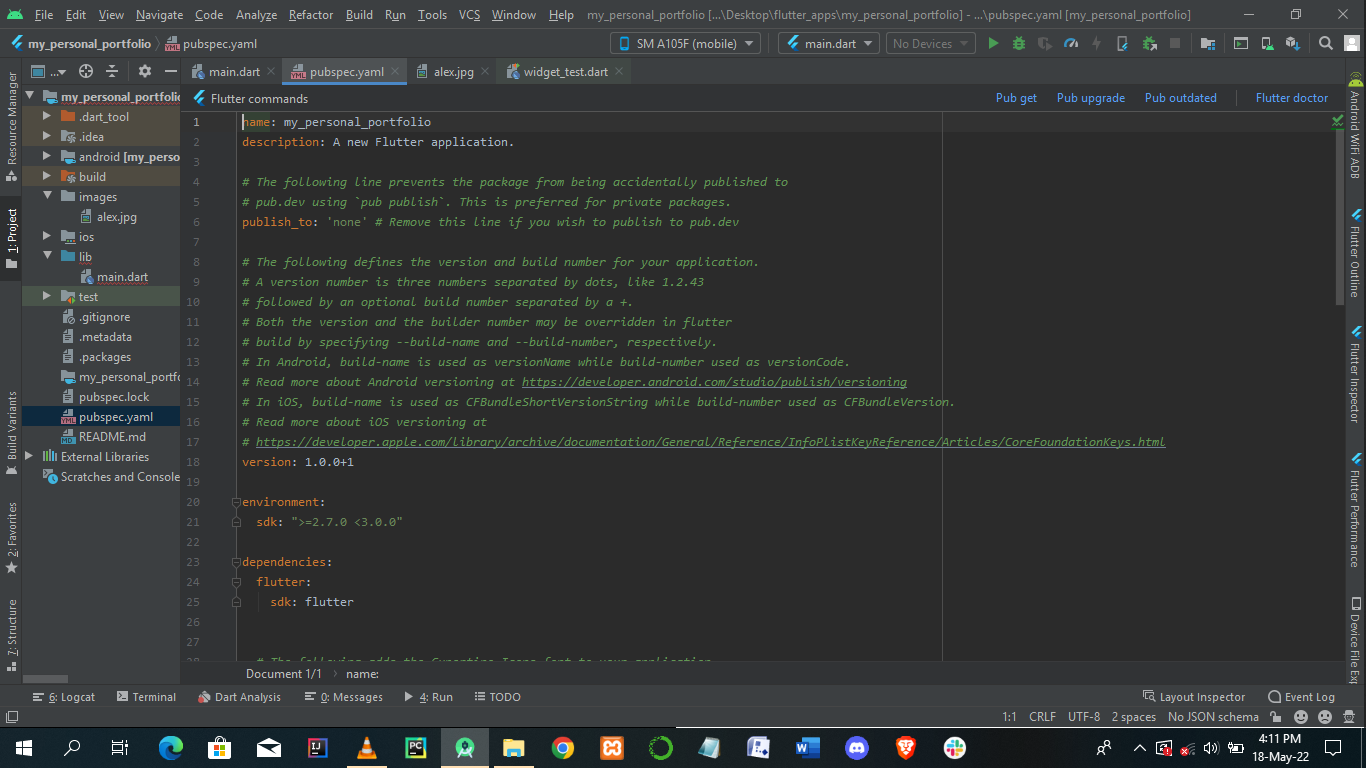1366x768 pixels.
Task: Open the Project Structure folder icon
Action: (1208, 43)
